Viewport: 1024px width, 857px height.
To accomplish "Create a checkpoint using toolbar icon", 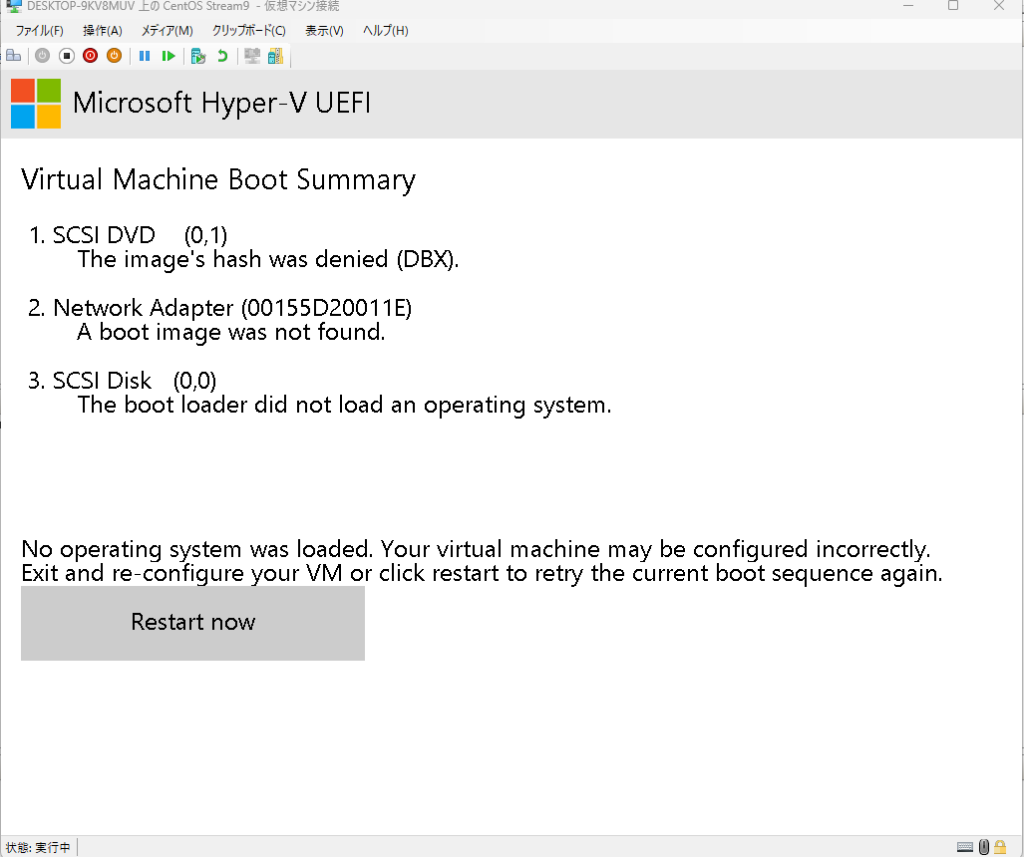I will click(198, 56).
